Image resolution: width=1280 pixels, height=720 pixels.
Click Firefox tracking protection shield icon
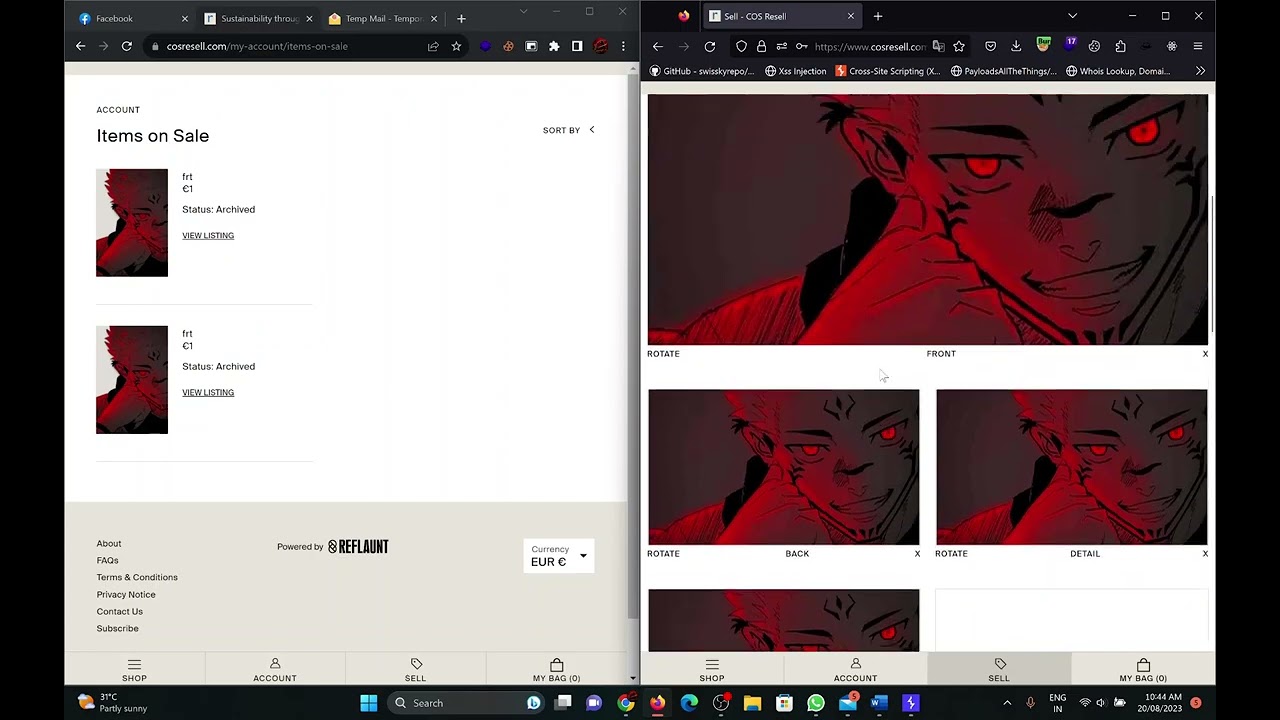tap(741, 46)
